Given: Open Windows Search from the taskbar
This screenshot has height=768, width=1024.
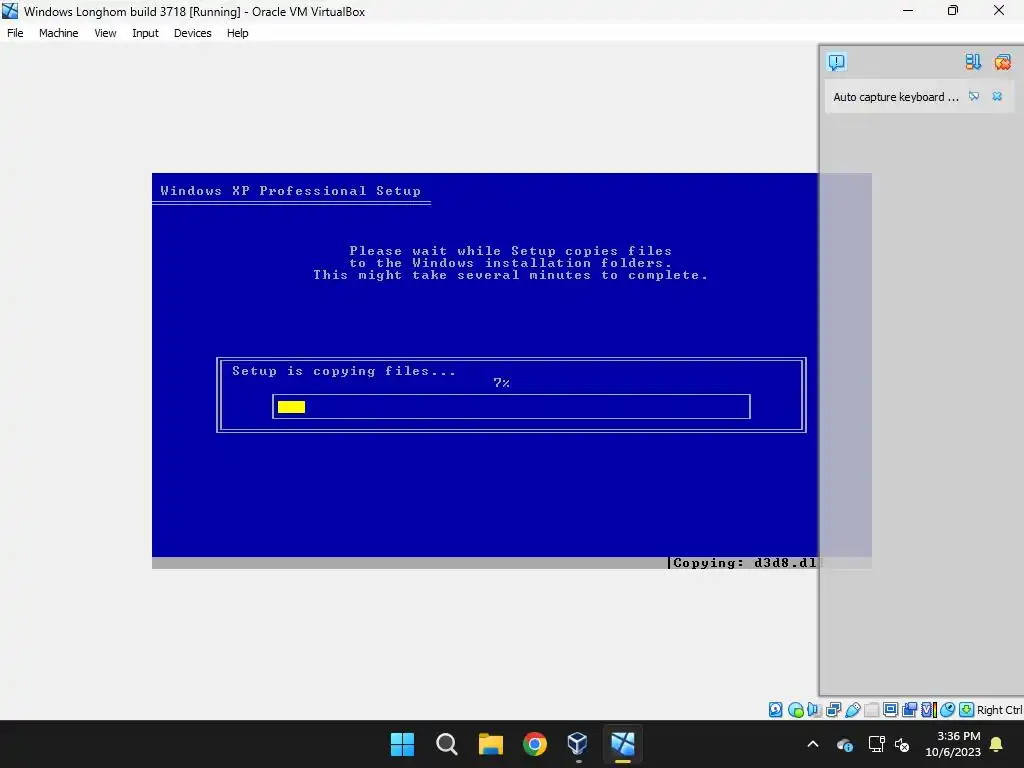Looking at the screenshot, I should click(x=447, y=744).
